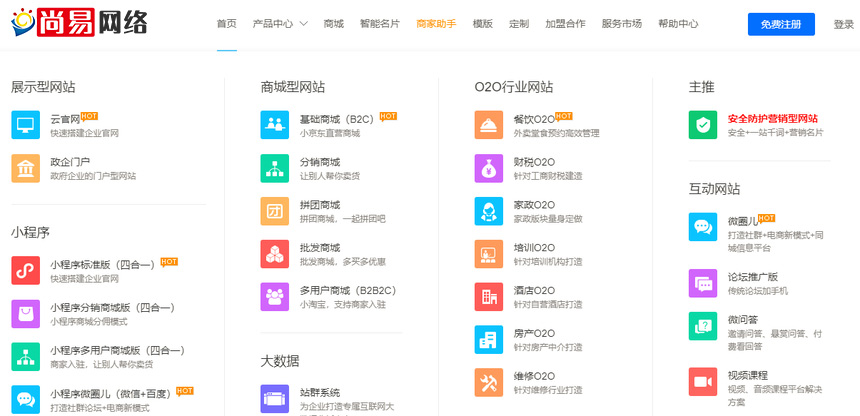Open 加盟合作 nav item
The image size is (860, 416).
click(565, 24)
